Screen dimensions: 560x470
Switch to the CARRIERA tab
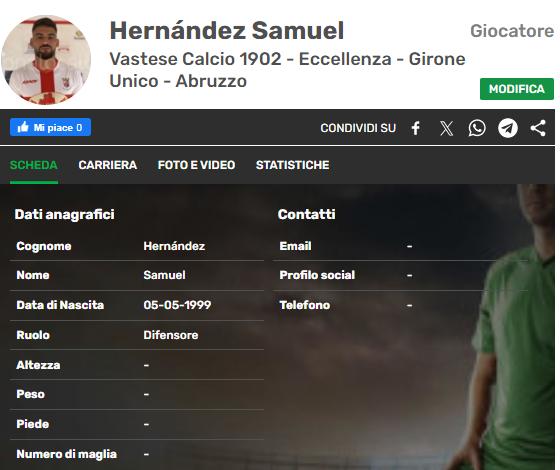point(108,165)
